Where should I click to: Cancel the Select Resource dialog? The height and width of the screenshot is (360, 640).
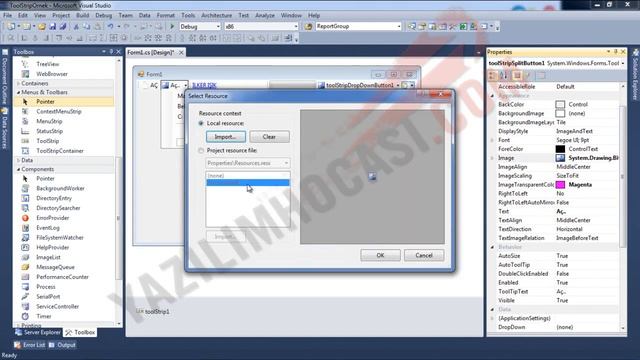[x=424, y=255]
